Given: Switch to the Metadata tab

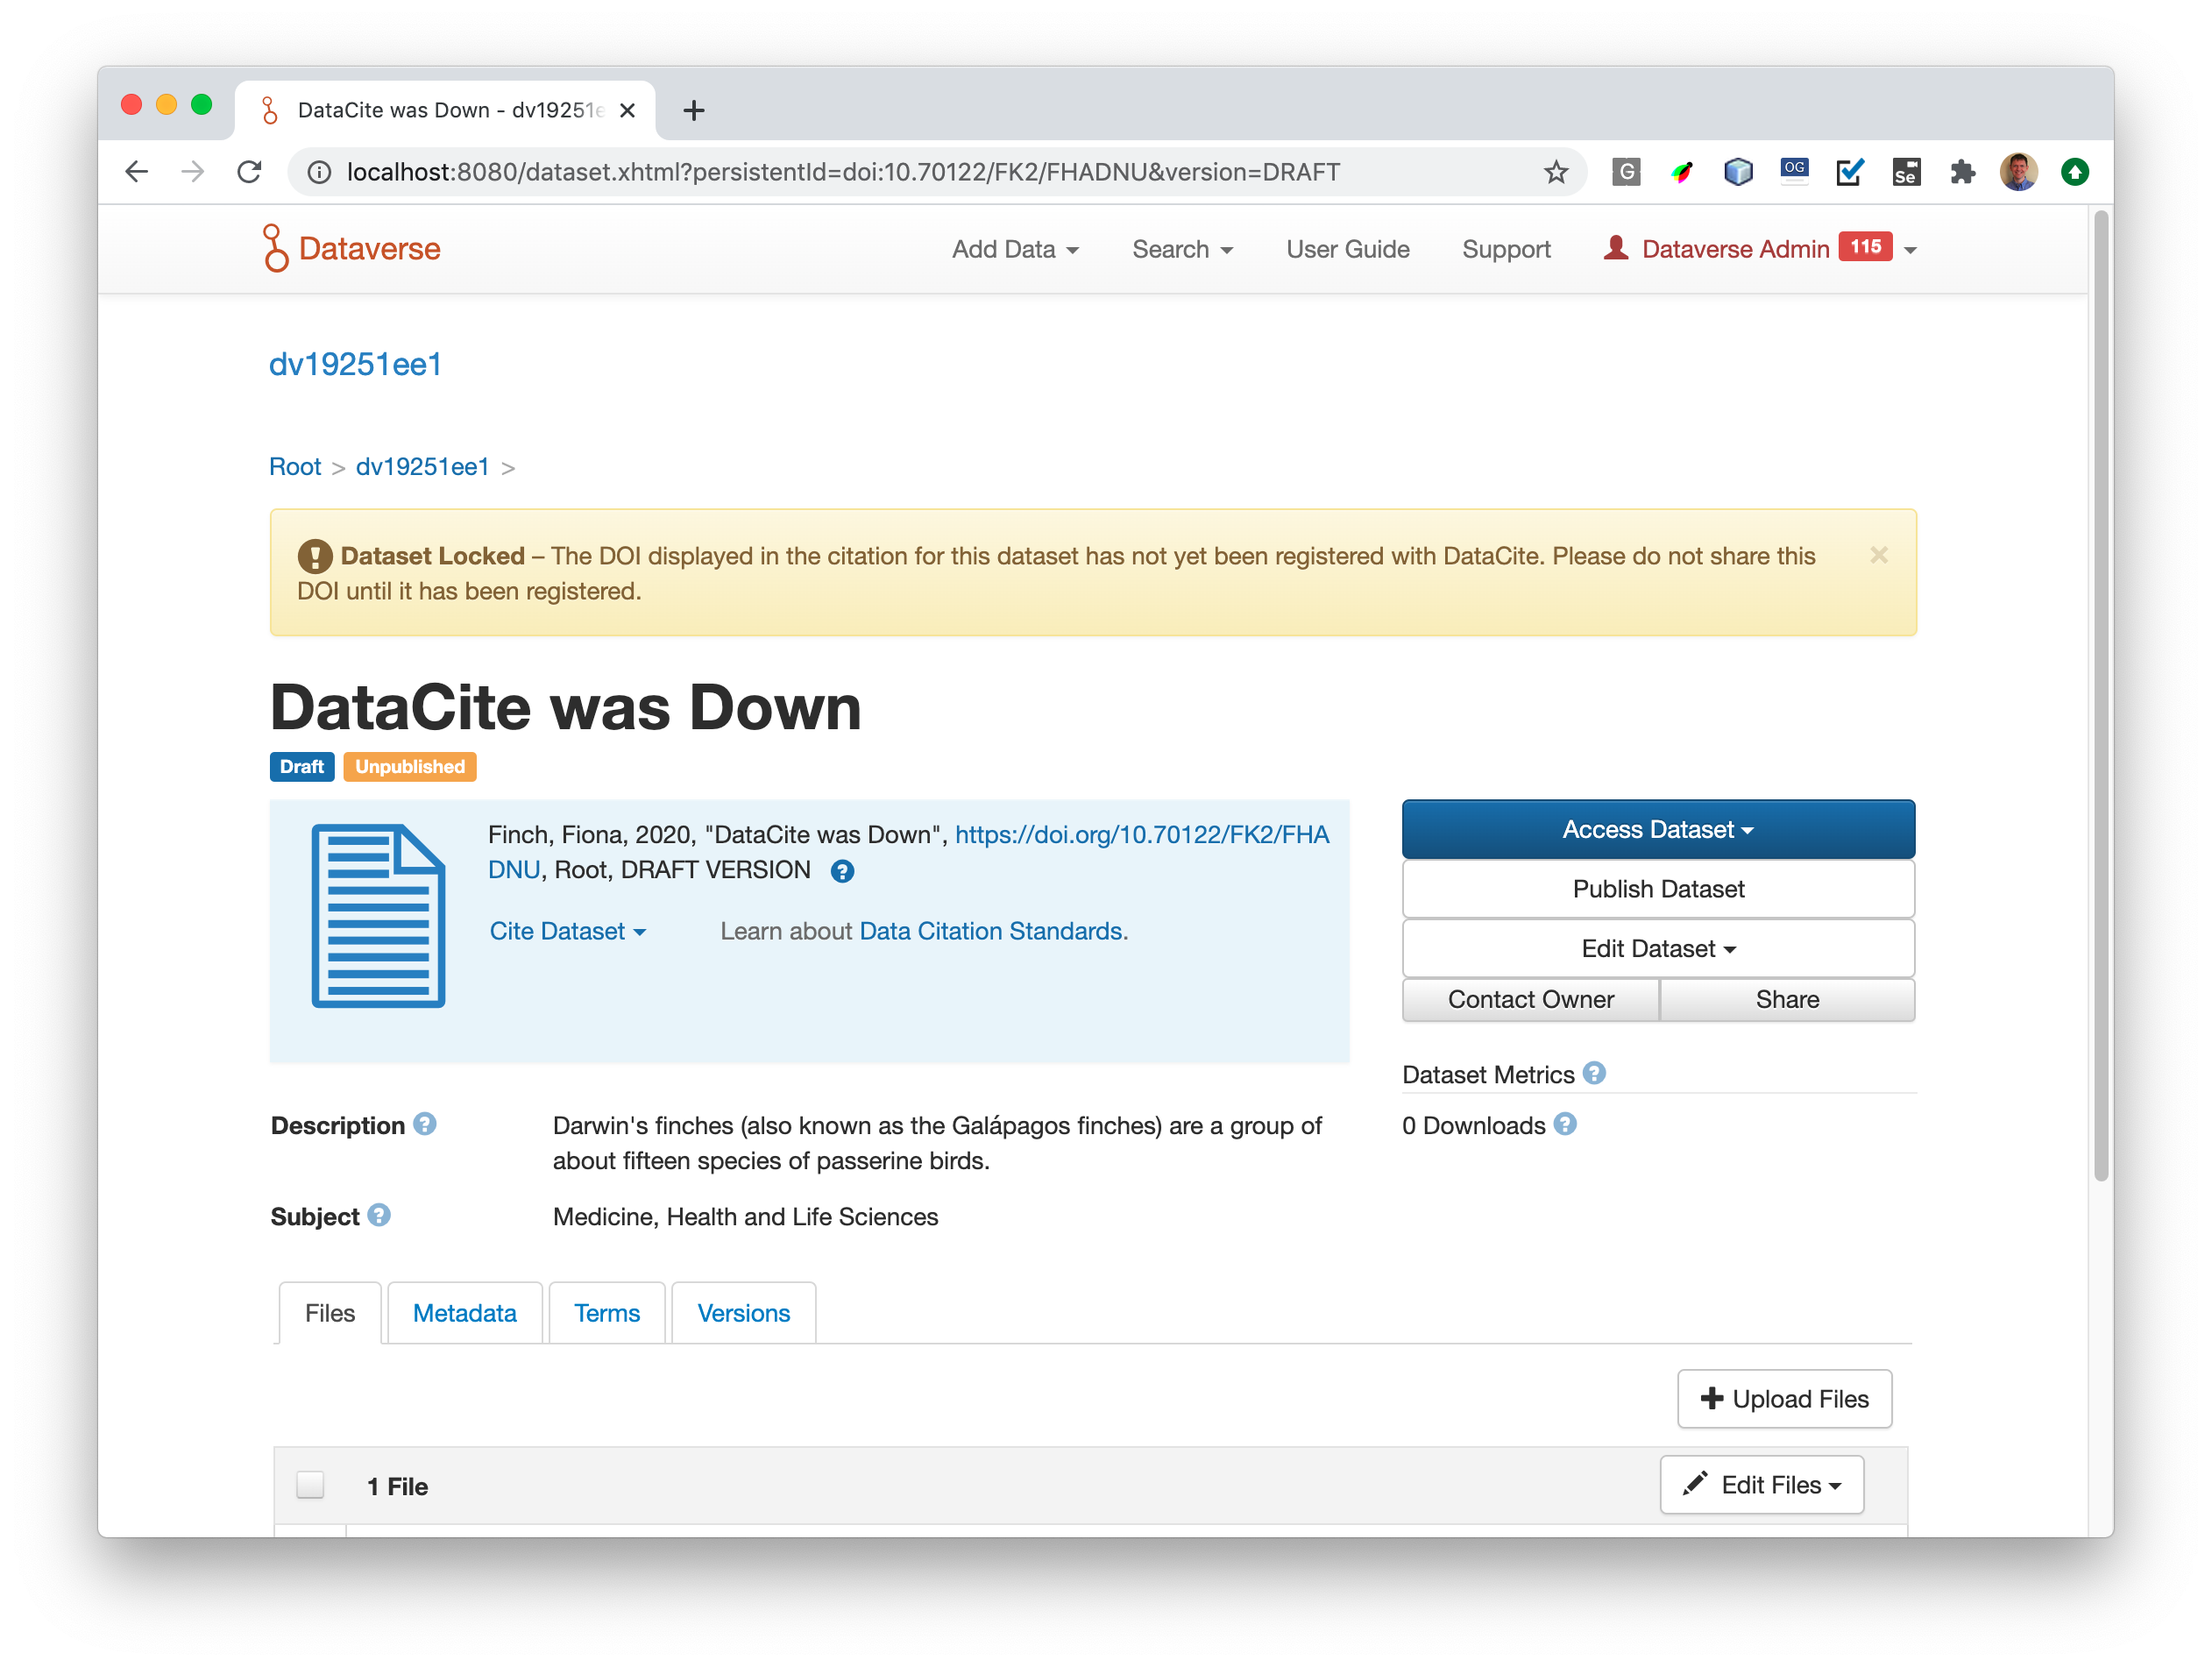Looking at the screenshot, I should (465, 1313).
